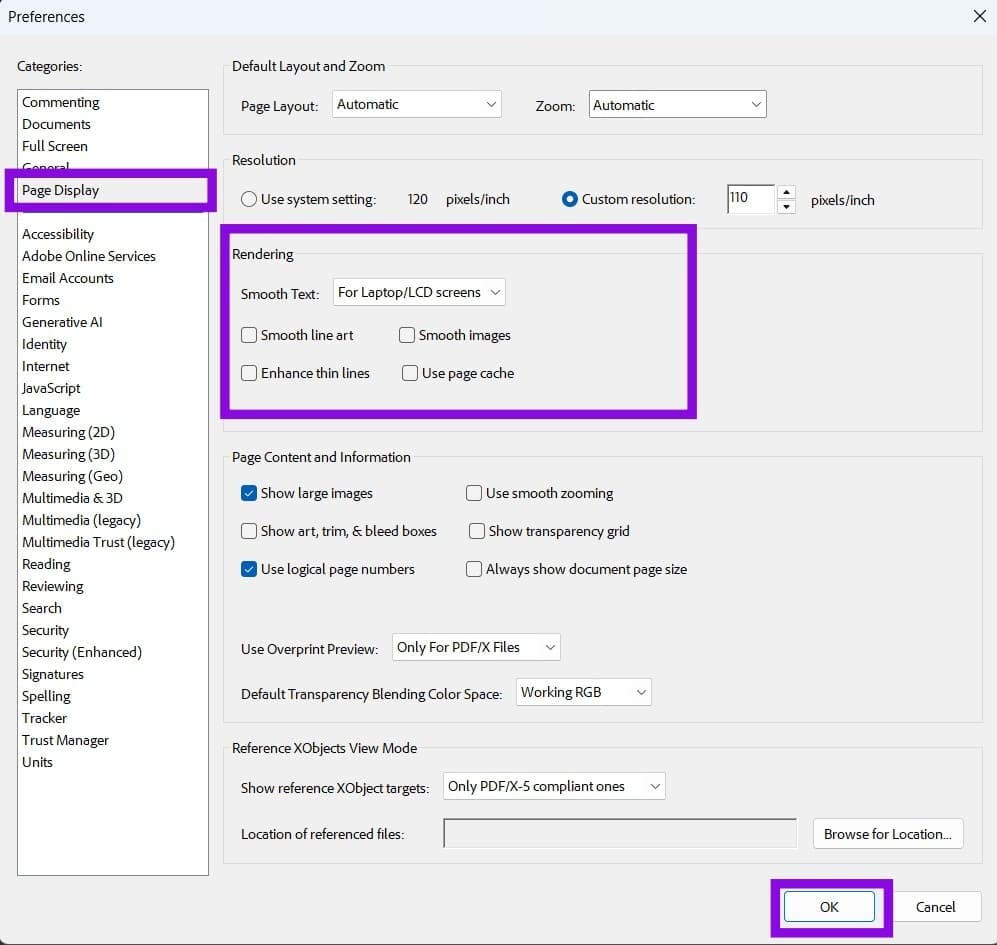
Task: Open the Full Screen category
Action: point(55,146)
